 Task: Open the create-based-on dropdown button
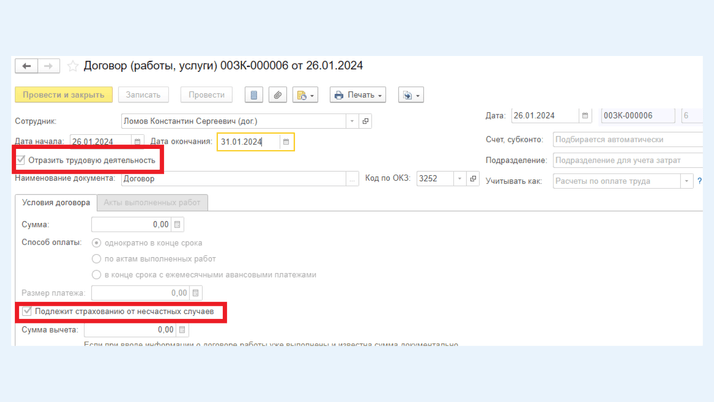(x=305, y=95)
